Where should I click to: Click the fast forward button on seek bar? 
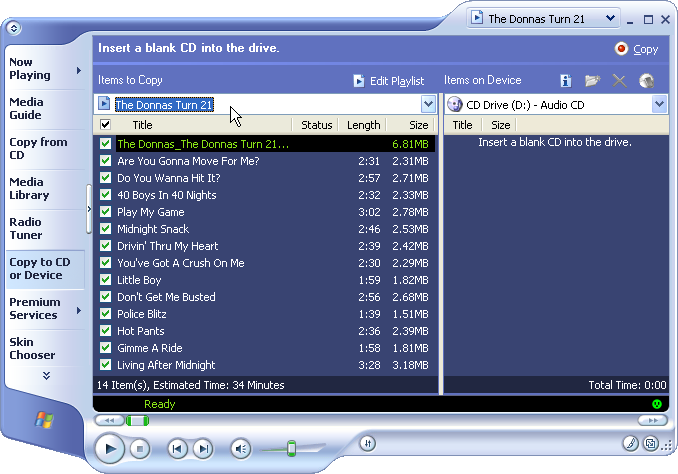tap(652, 420)
